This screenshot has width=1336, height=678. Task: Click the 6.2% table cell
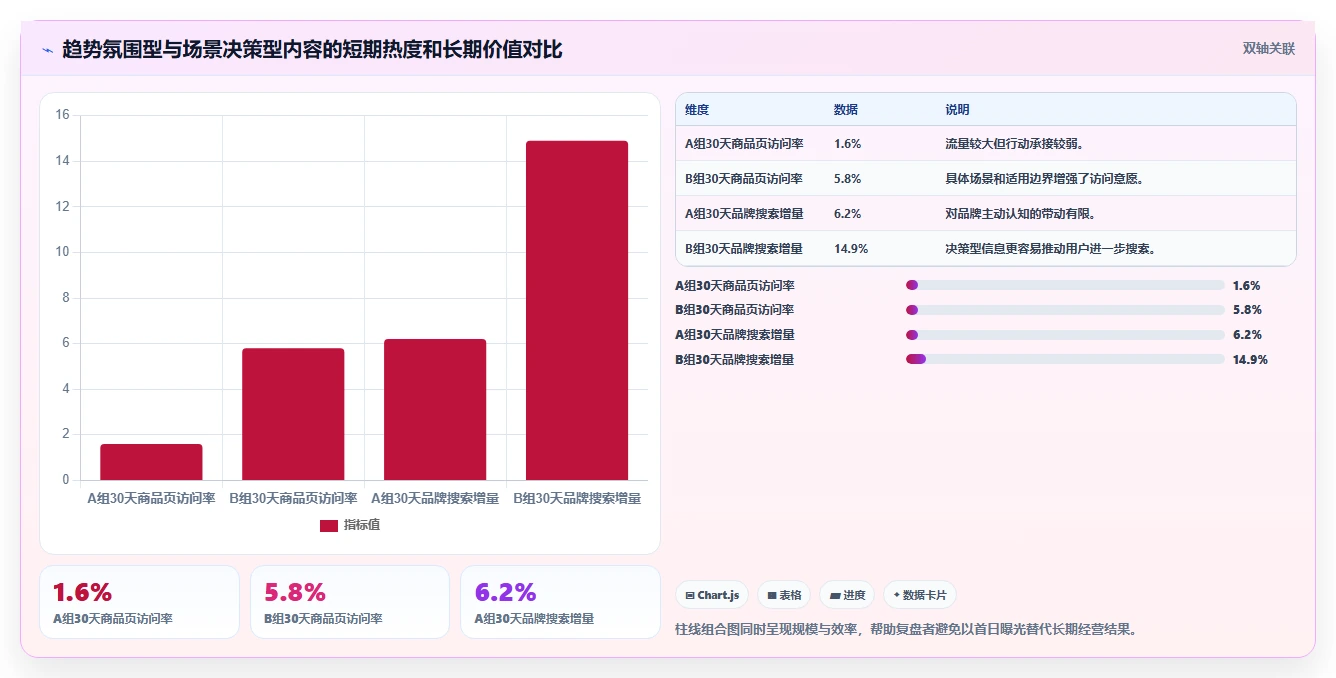click(x=847, y=214)
